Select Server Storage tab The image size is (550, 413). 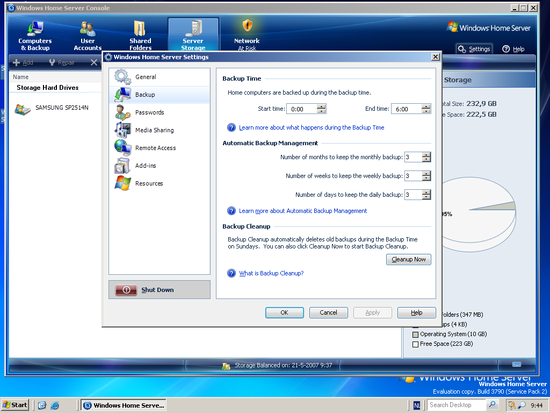193,35
